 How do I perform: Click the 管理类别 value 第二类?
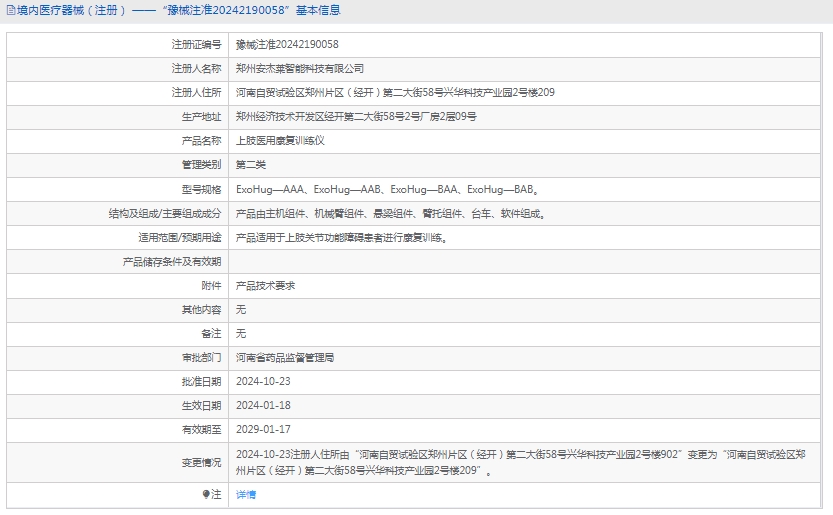pos(250,165)
